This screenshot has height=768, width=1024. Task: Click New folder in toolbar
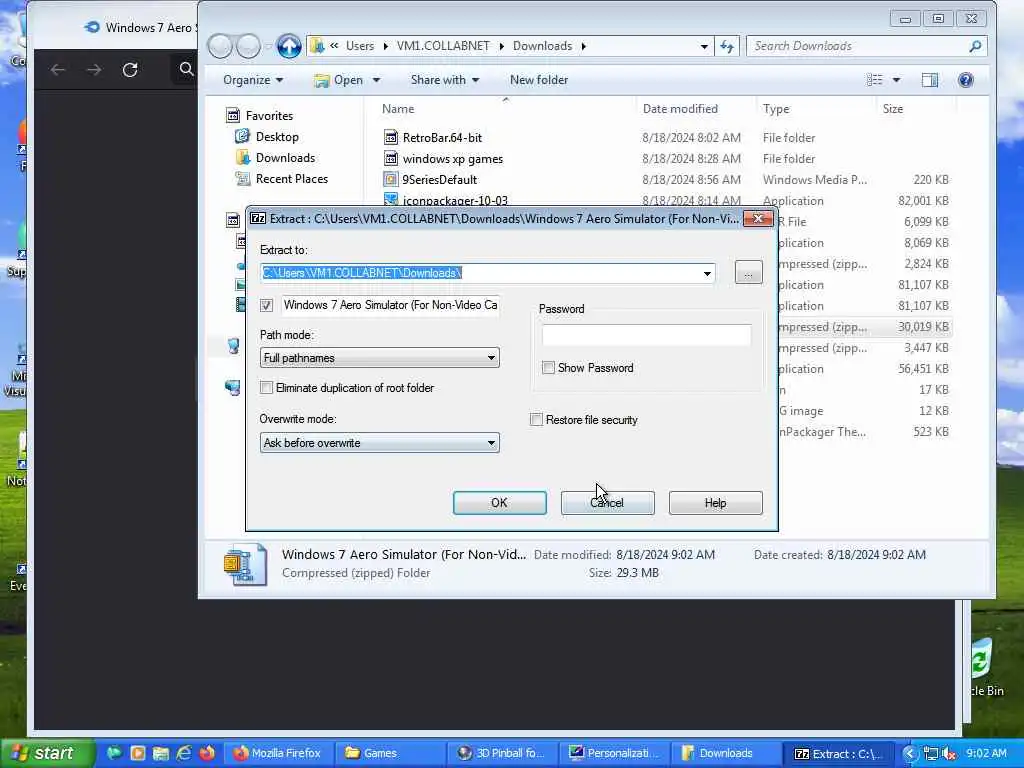[x=539, y=80]
